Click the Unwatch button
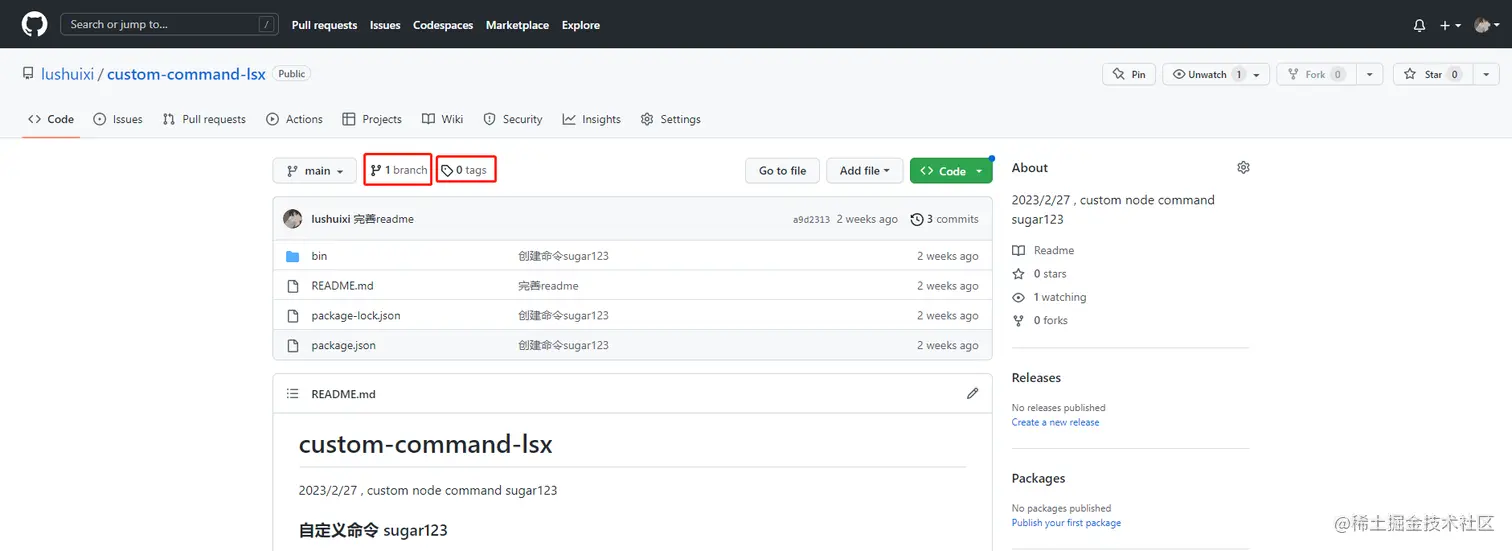This screenshot has width=1512, height=551. tap(1206, 74)
